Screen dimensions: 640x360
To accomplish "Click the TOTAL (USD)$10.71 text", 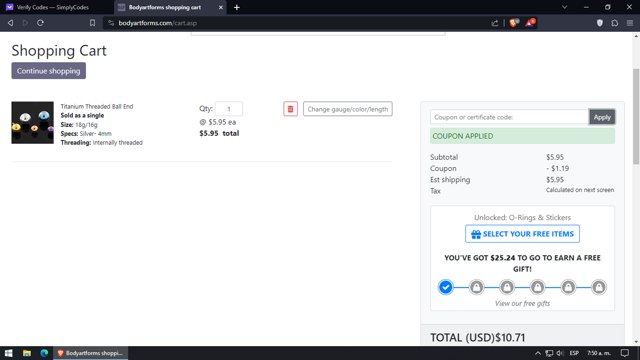I will pos(478,338).
